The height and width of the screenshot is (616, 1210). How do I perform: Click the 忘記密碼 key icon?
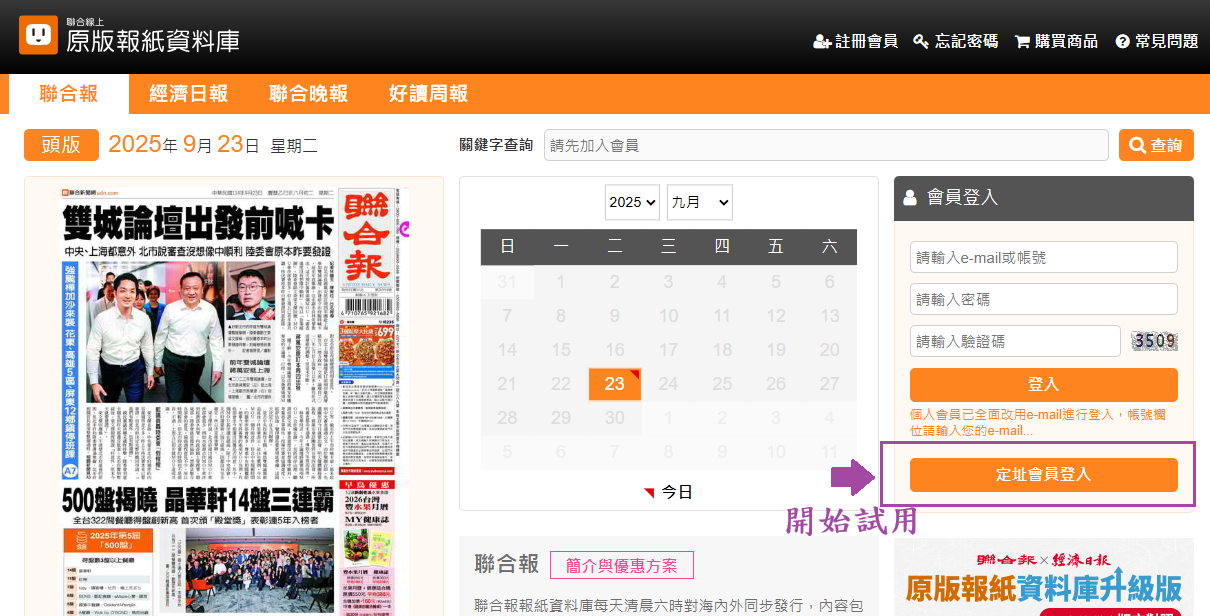coord(921,42)
